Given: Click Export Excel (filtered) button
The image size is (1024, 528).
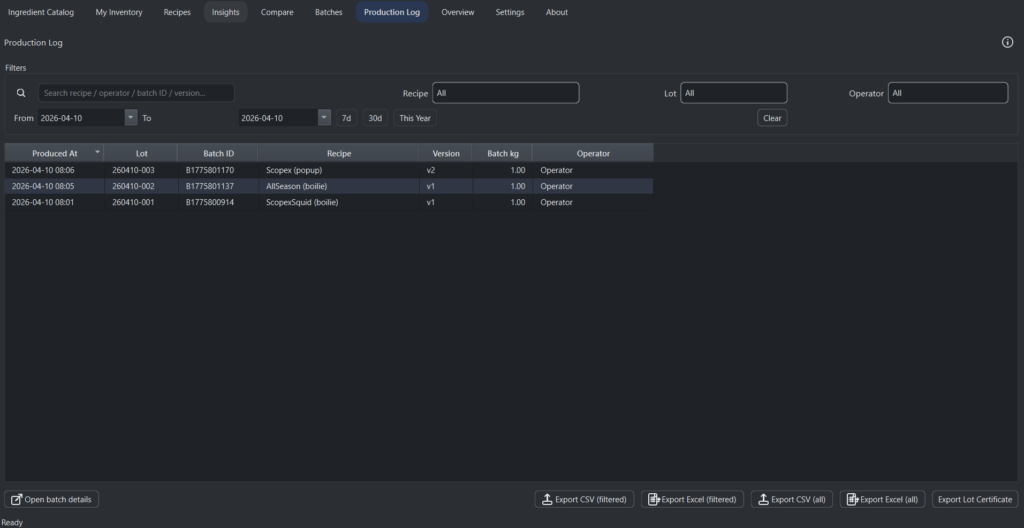Looking at the screenshot, I should click(x=693, y=499).
